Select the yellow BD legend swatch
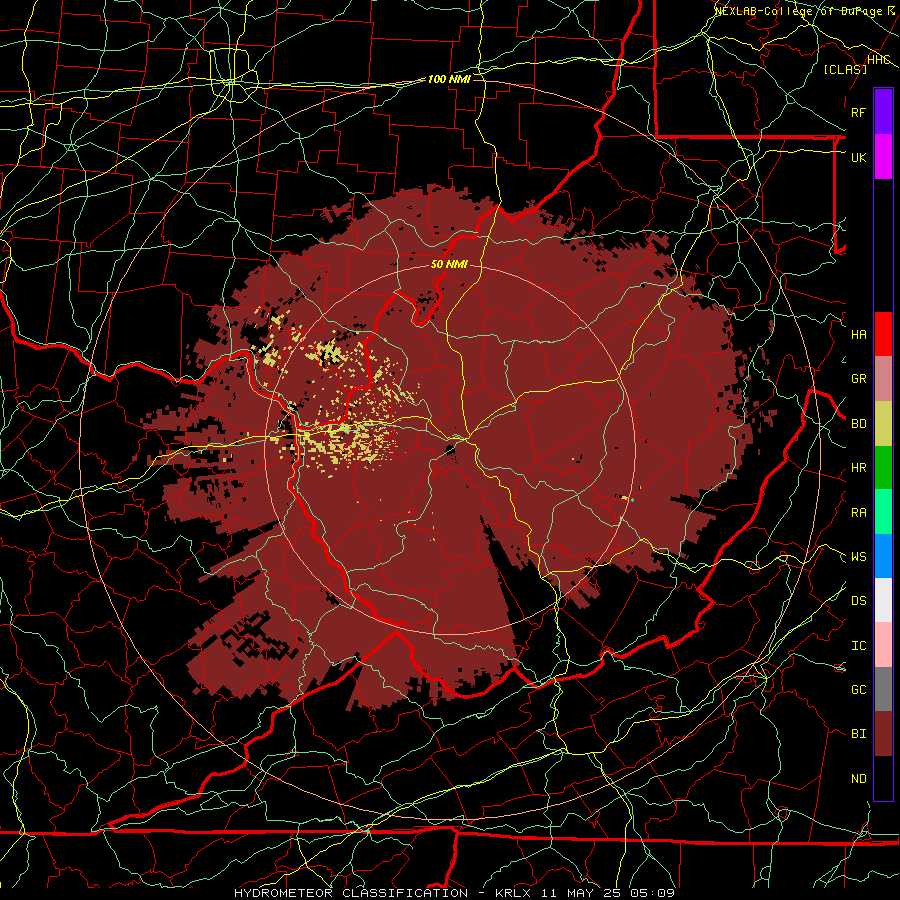The image size is (900, 900). [x=883, y=424]
